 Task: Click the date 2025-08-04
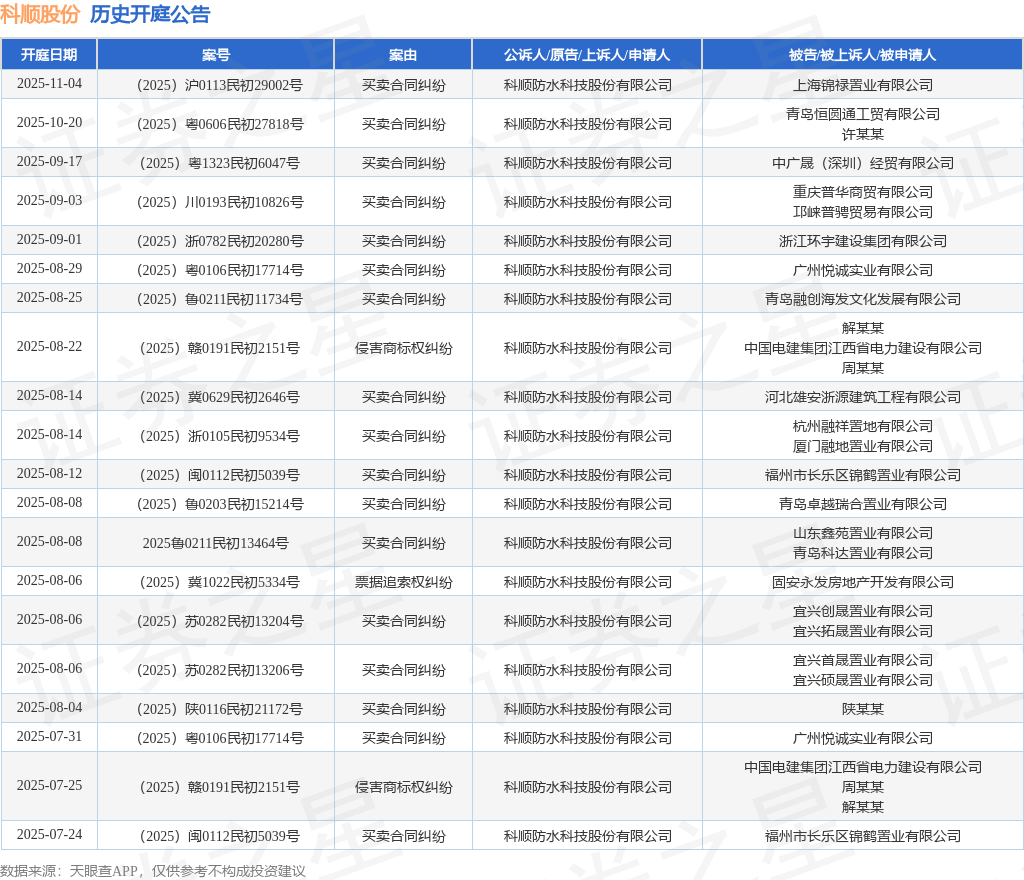(49, 708)
